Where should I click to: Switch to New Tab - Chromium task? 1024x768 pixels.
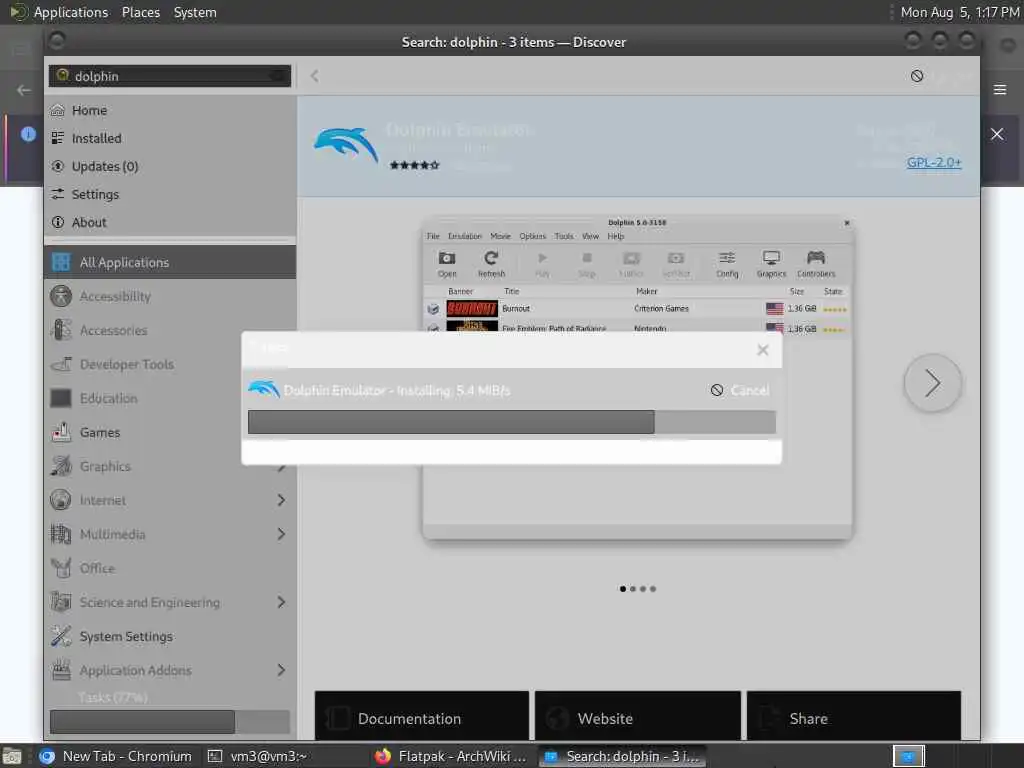click(x=116, y=756)
